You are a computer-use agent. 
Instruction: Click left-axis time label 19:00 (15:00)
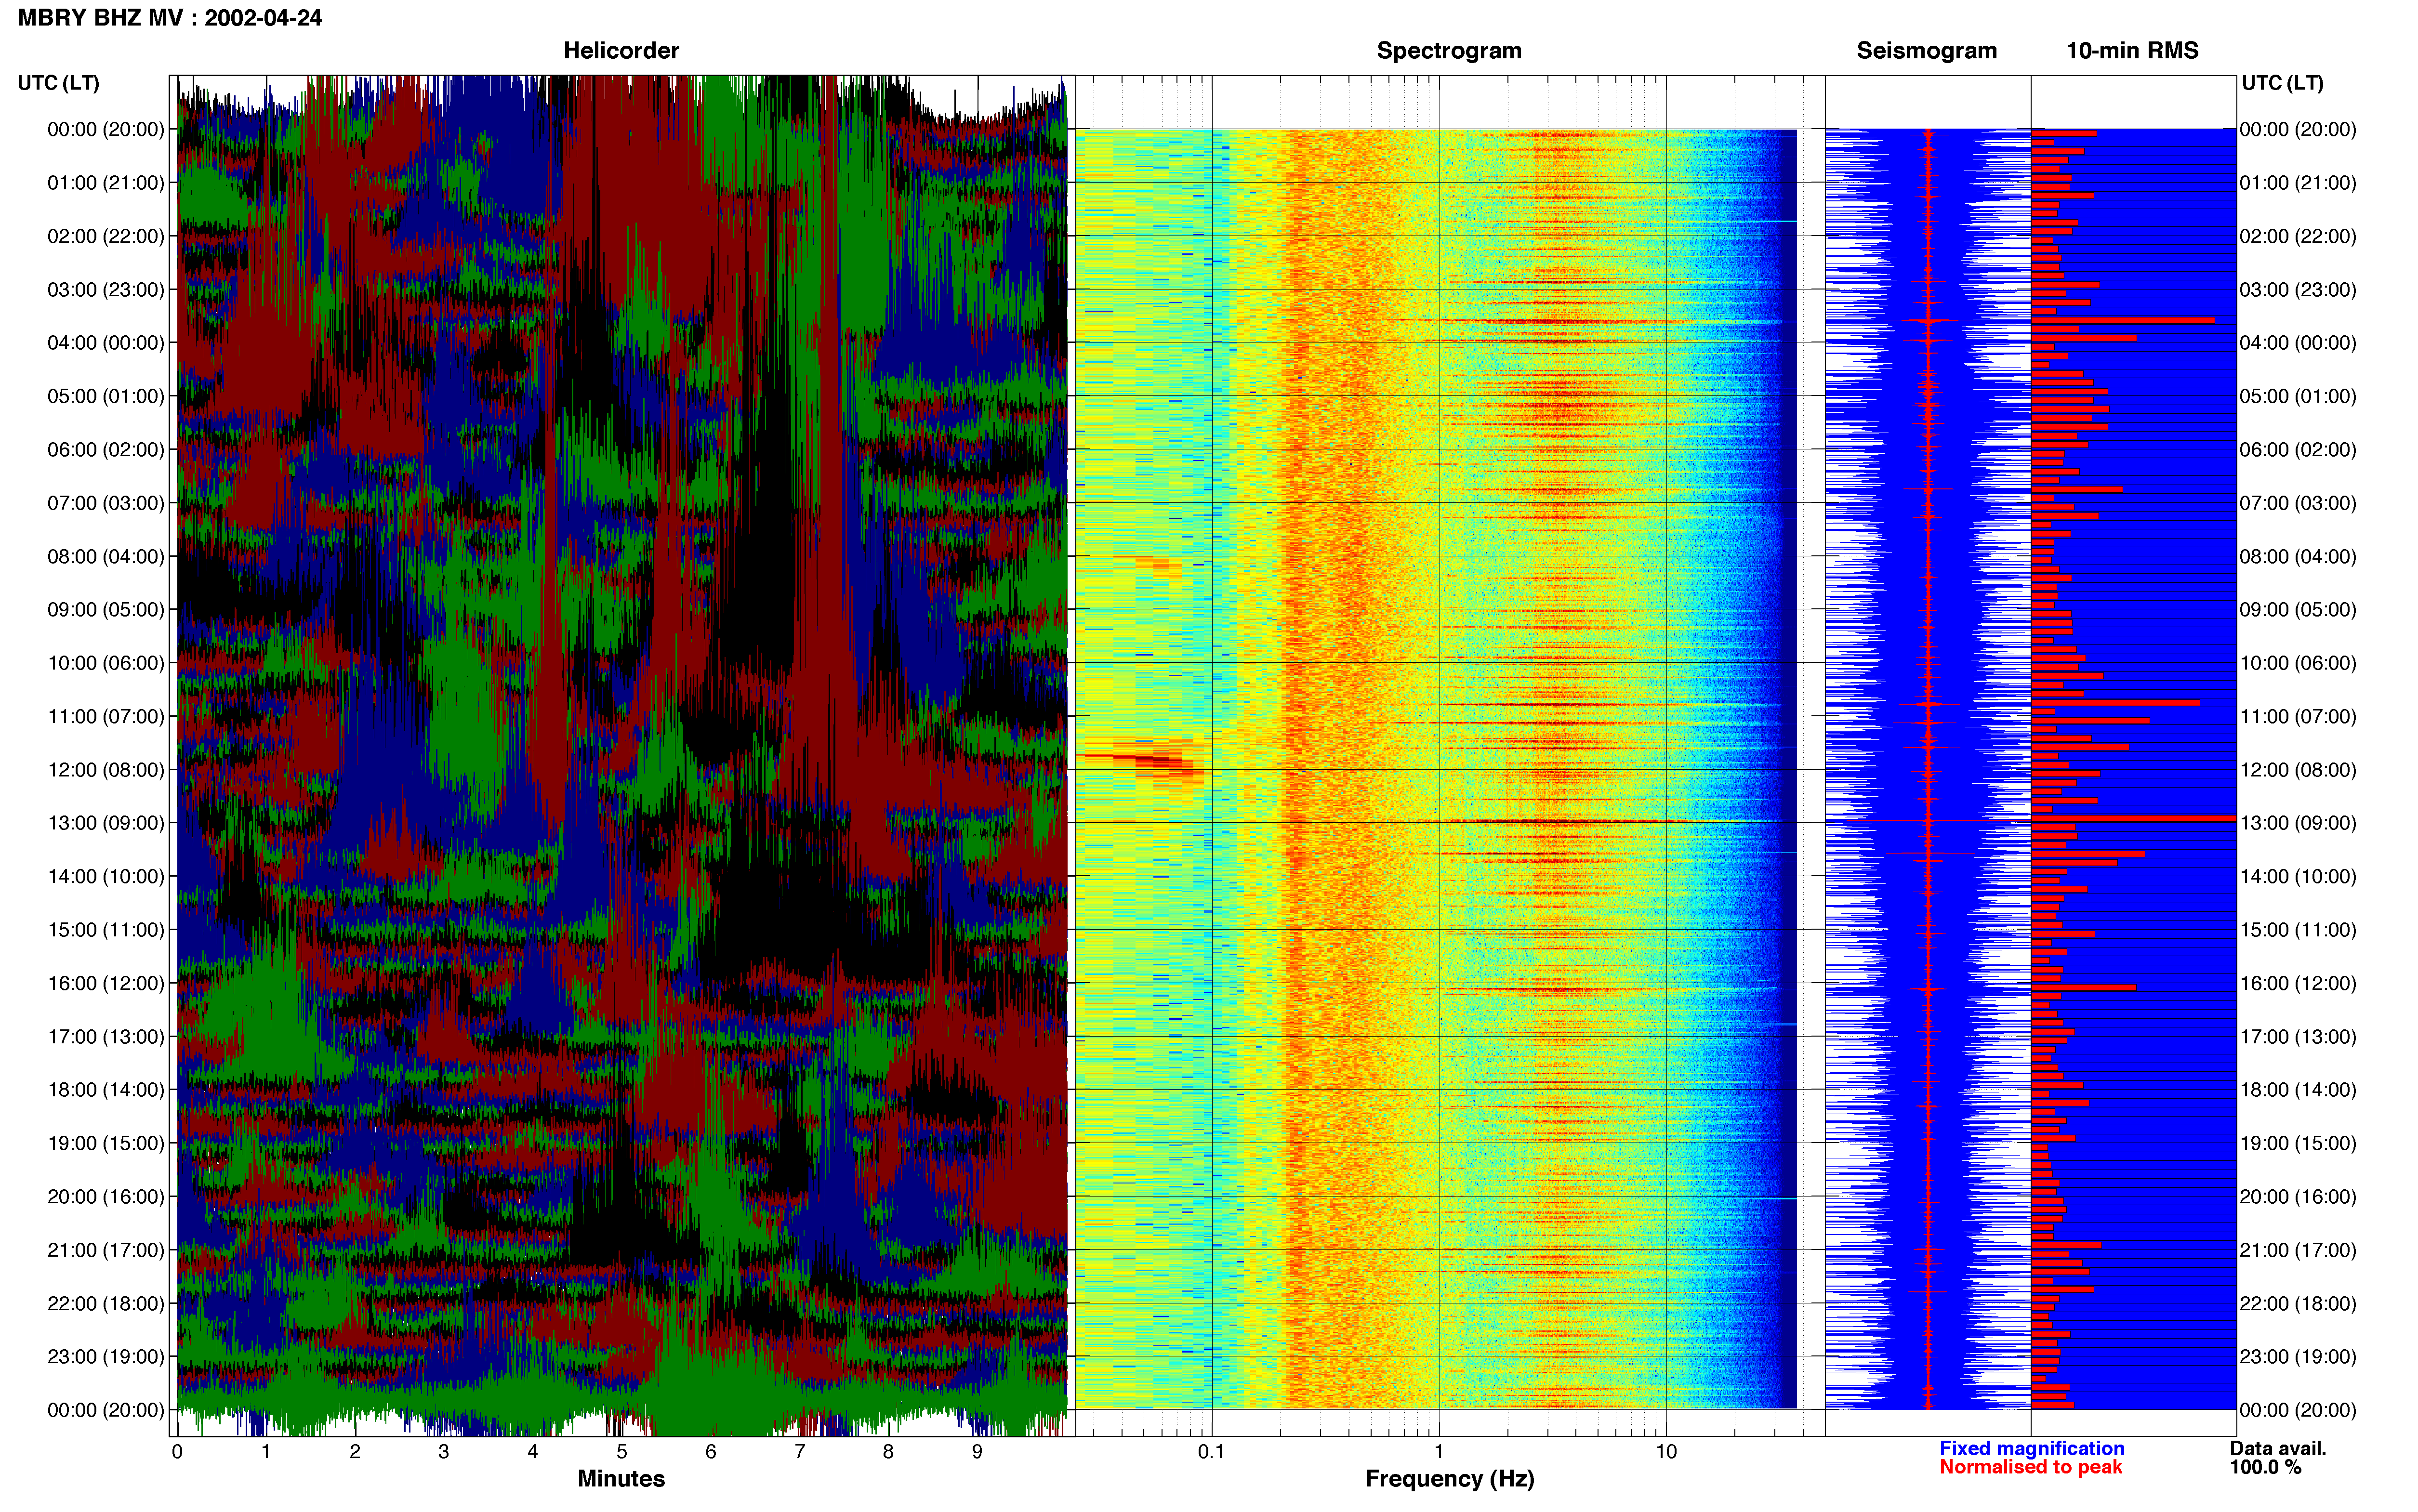tap(106, 1143)
